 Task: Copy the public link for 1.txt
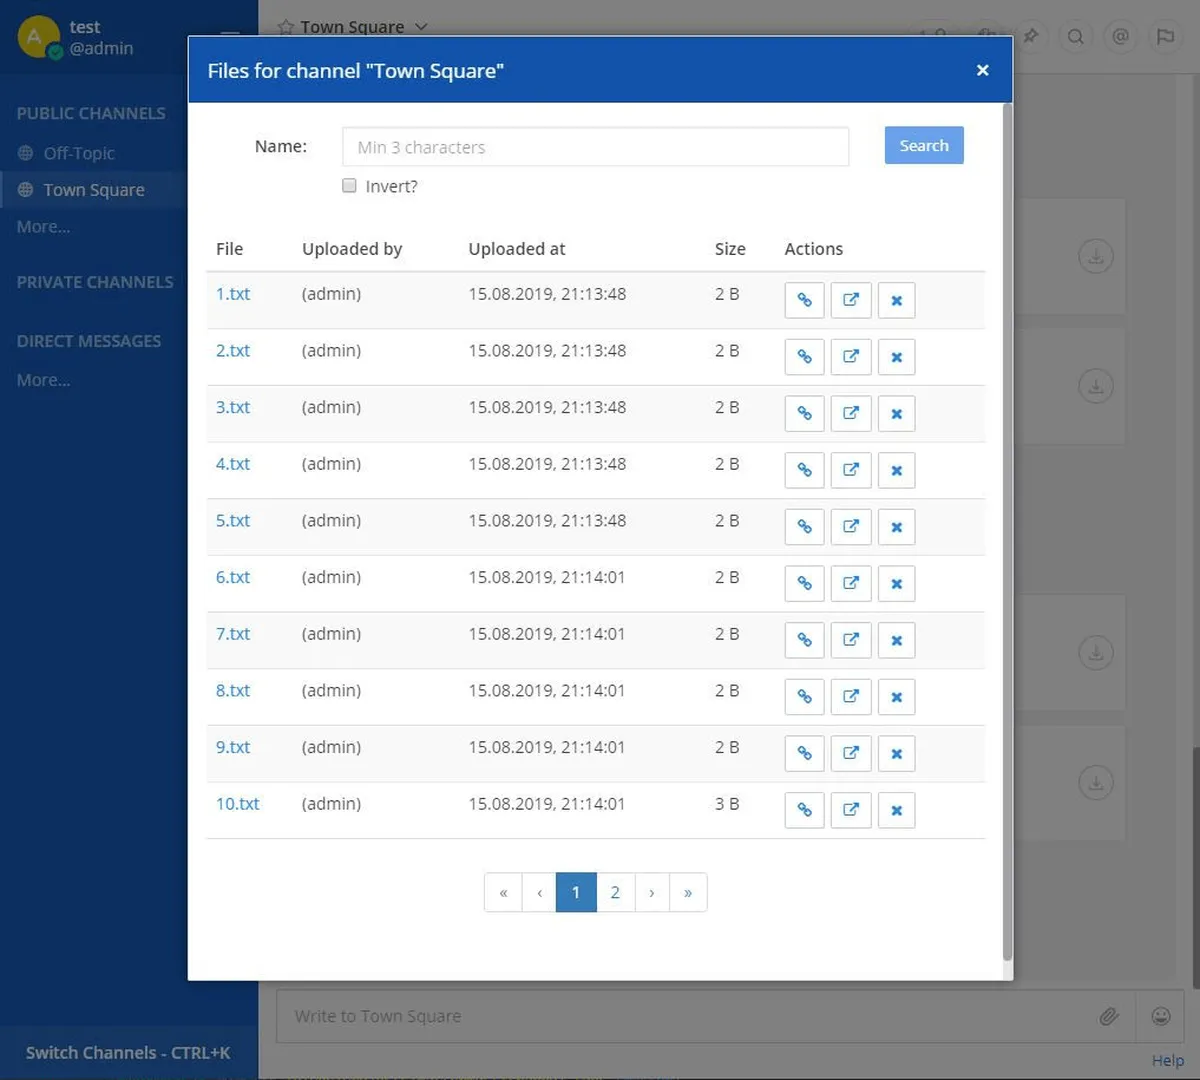coord(804,300)
